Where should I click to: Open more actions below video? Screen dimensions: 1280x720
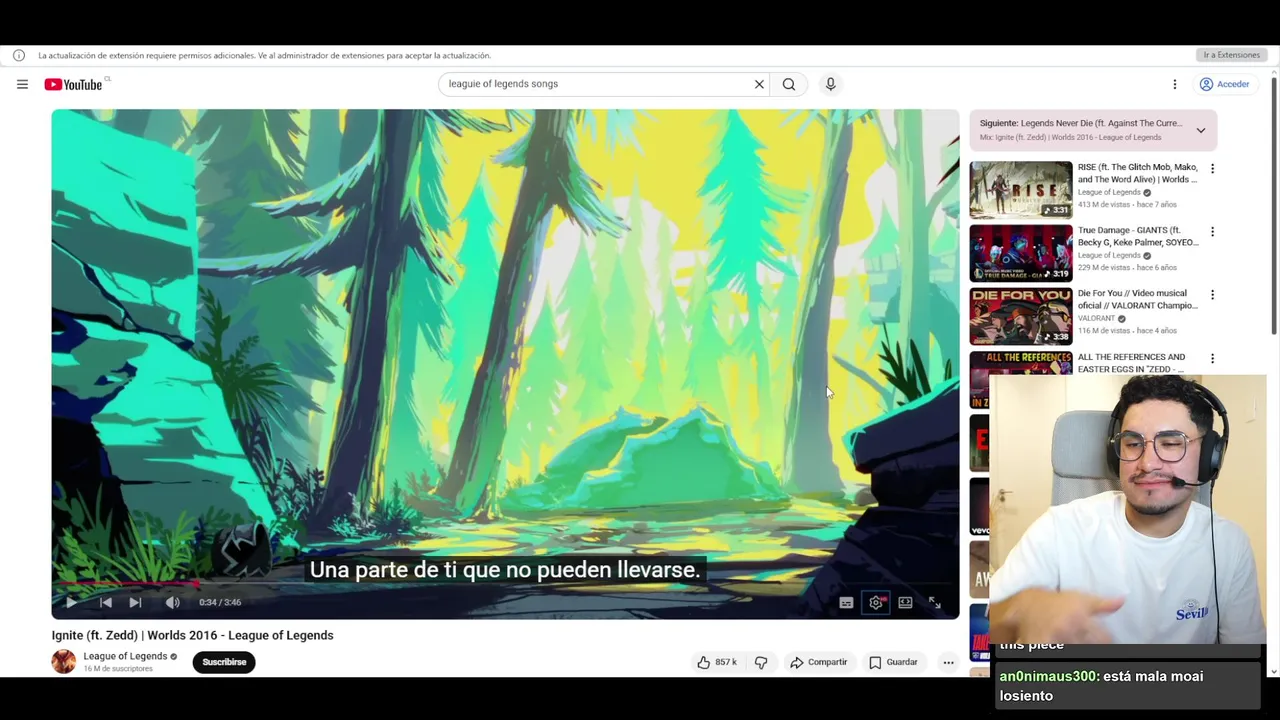point(948,662)
